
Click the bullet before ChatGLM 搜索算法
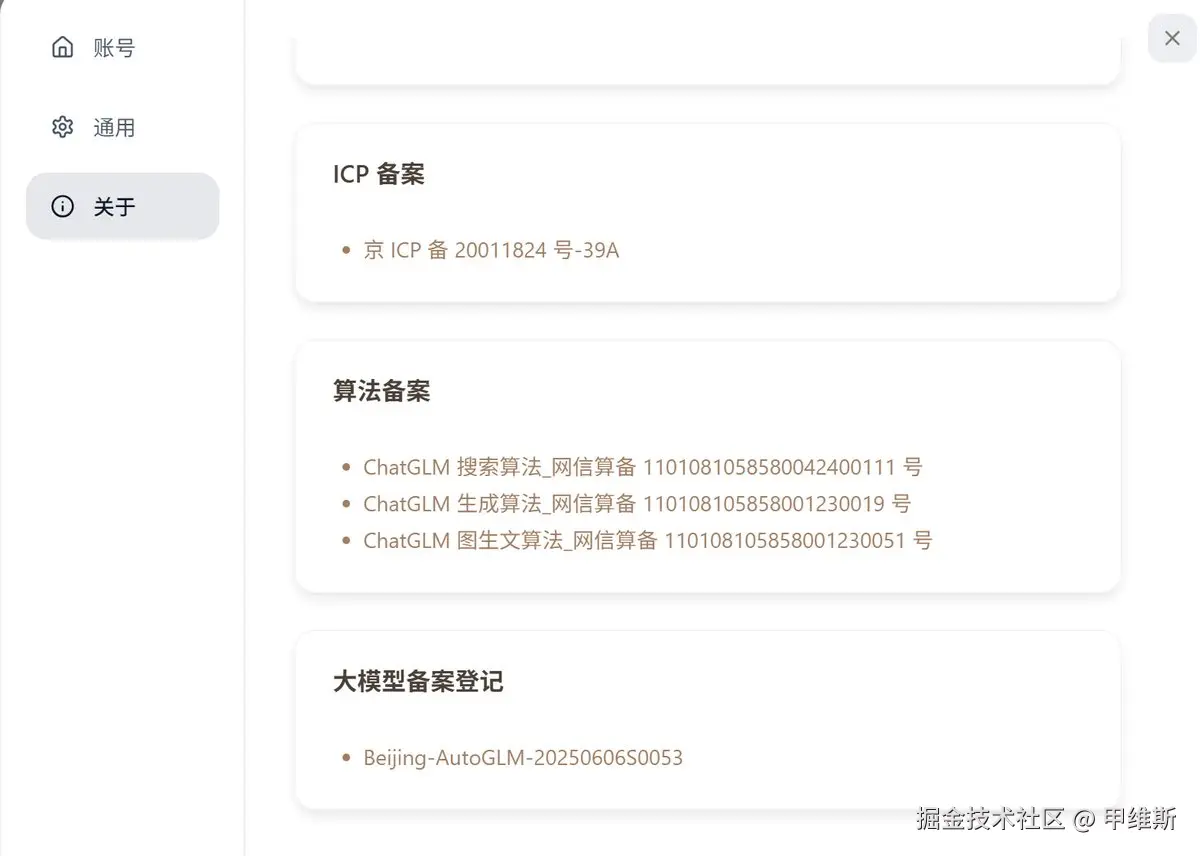(x=345, y=466)
